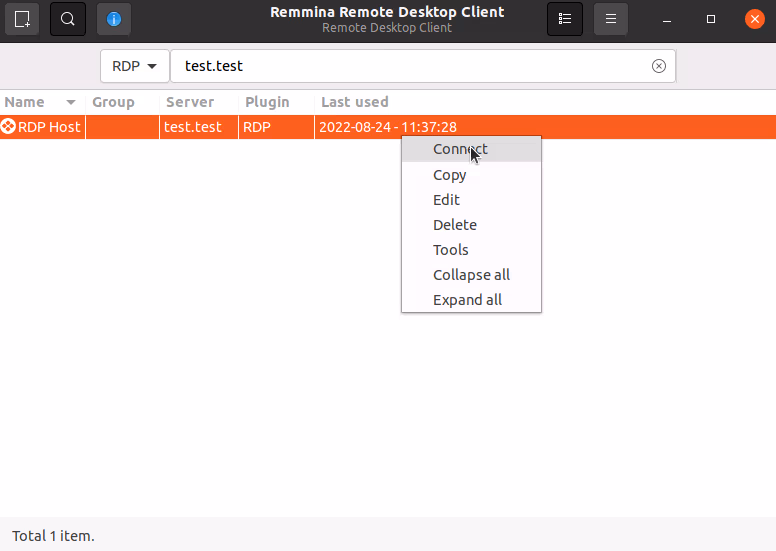Close the Remmina window
Image resolution: width=776 pixels, height=551 pixels.
(755, 19)
